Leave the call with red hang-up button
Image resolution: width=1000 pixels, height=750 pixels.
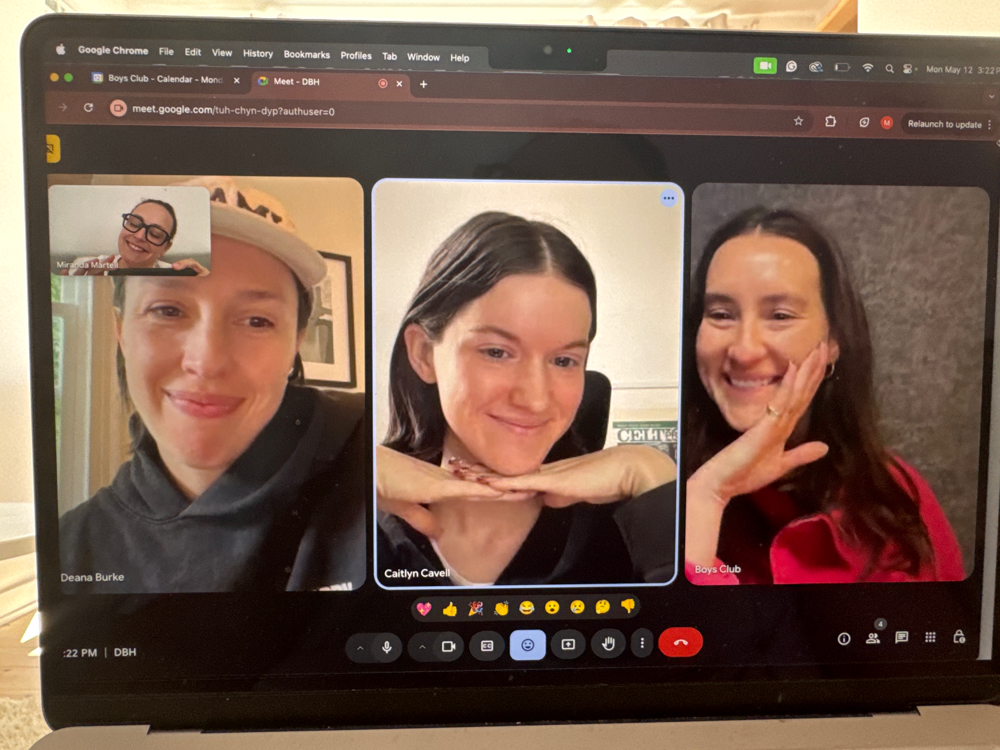click(680, 642)
